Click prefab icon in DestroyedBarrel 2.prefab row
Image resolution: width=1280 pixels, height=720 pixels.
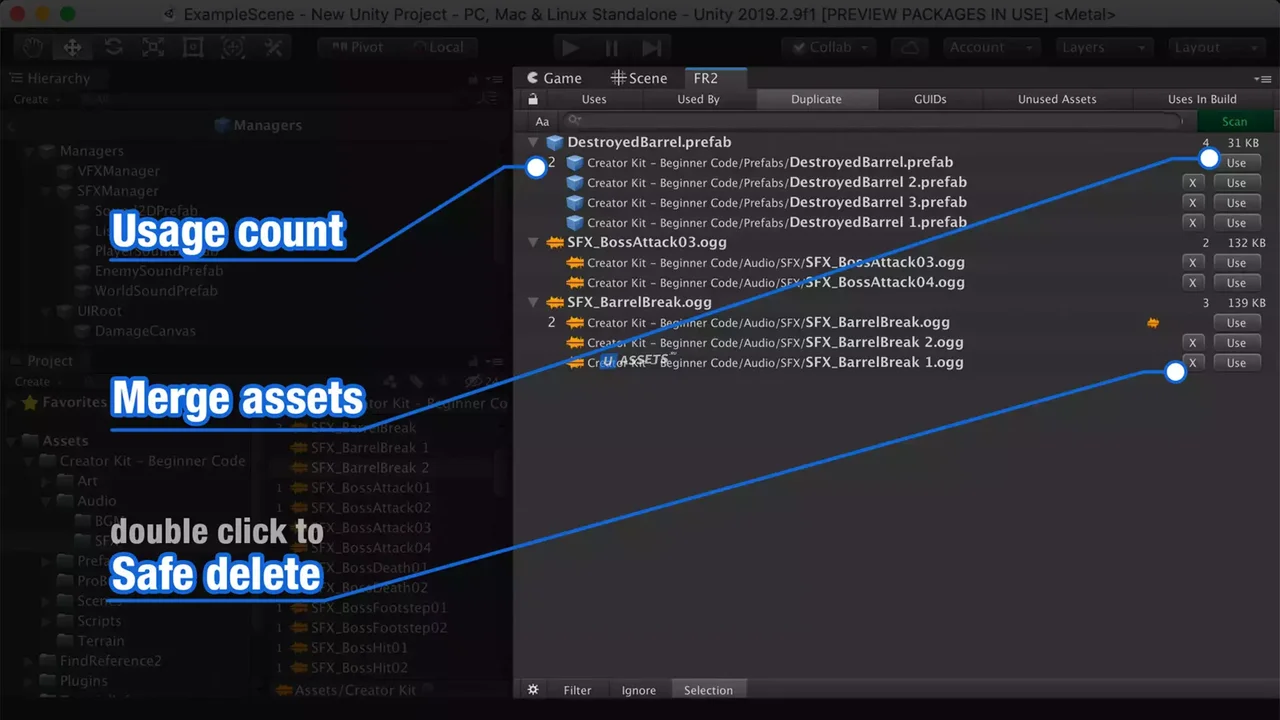point(575,183)
